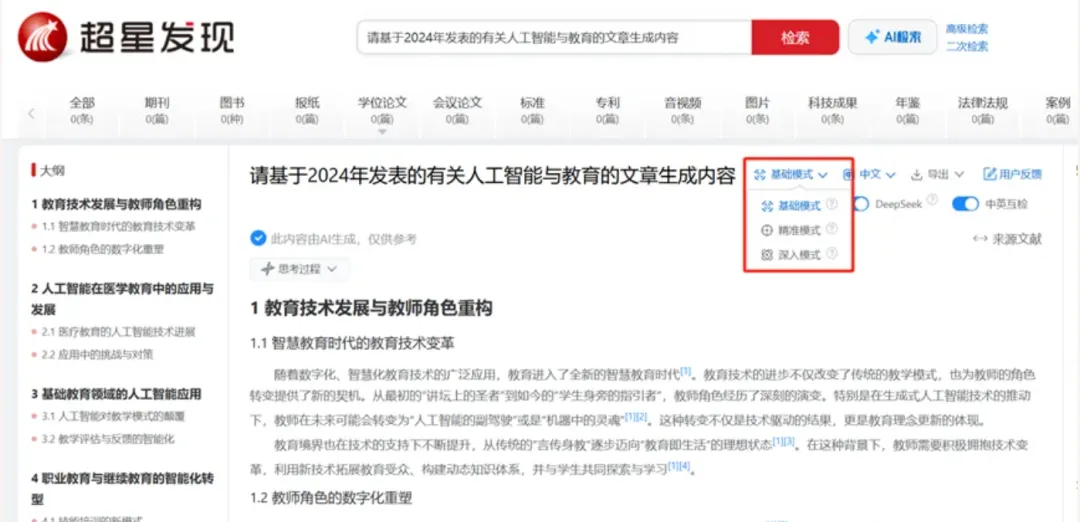Toggle the 中英互检 switch

point(966,204)
